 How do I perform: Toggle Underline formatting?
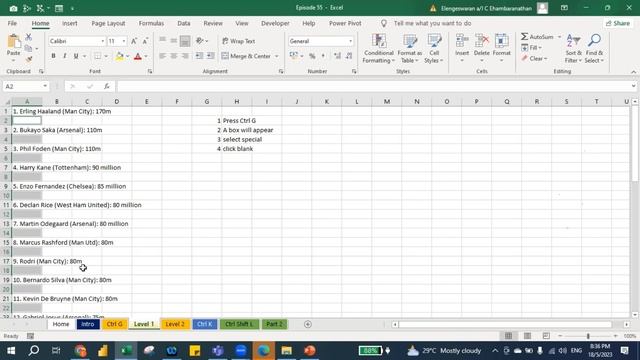click(x=76, y=56)
